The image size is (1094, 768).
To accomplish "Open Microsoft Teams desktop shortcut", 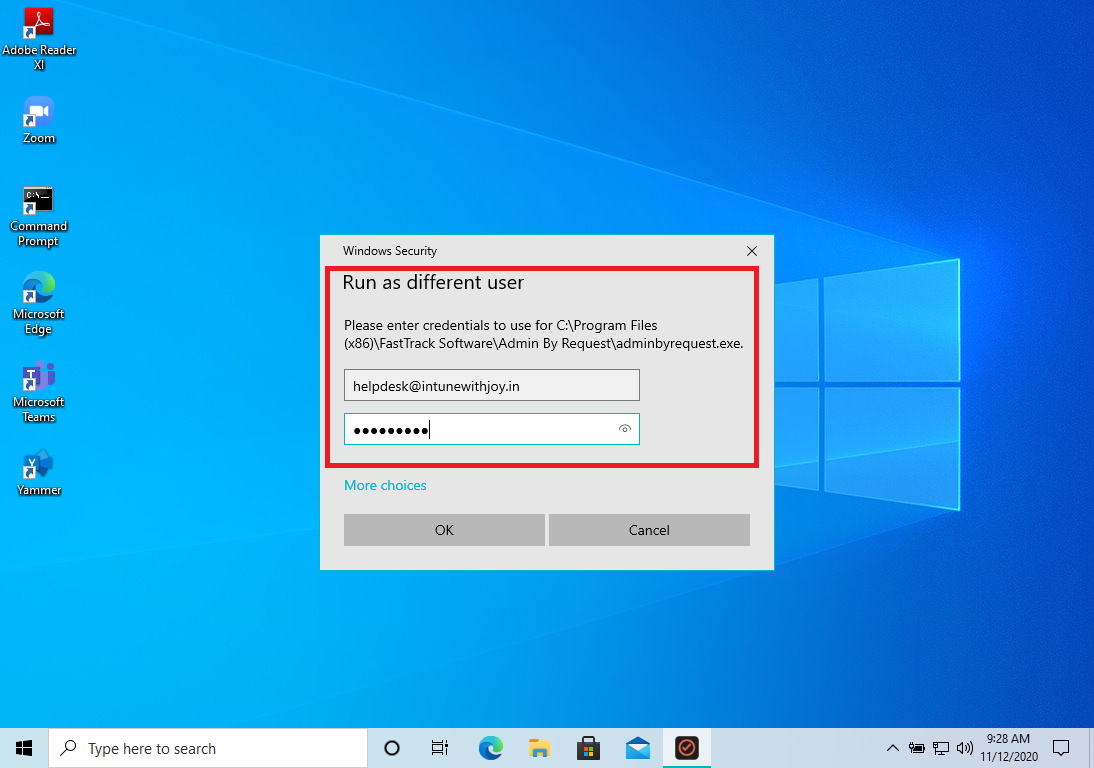I will click(38, 392).
